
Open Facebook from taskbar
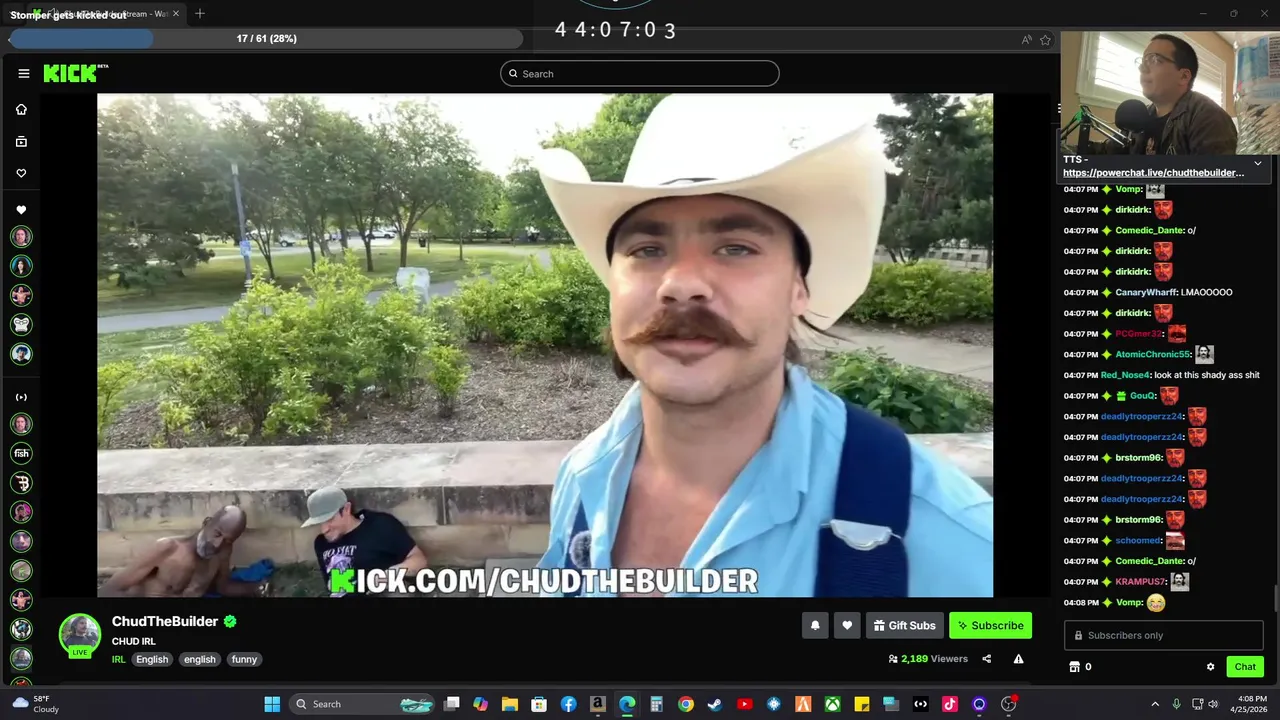(568, 704)
